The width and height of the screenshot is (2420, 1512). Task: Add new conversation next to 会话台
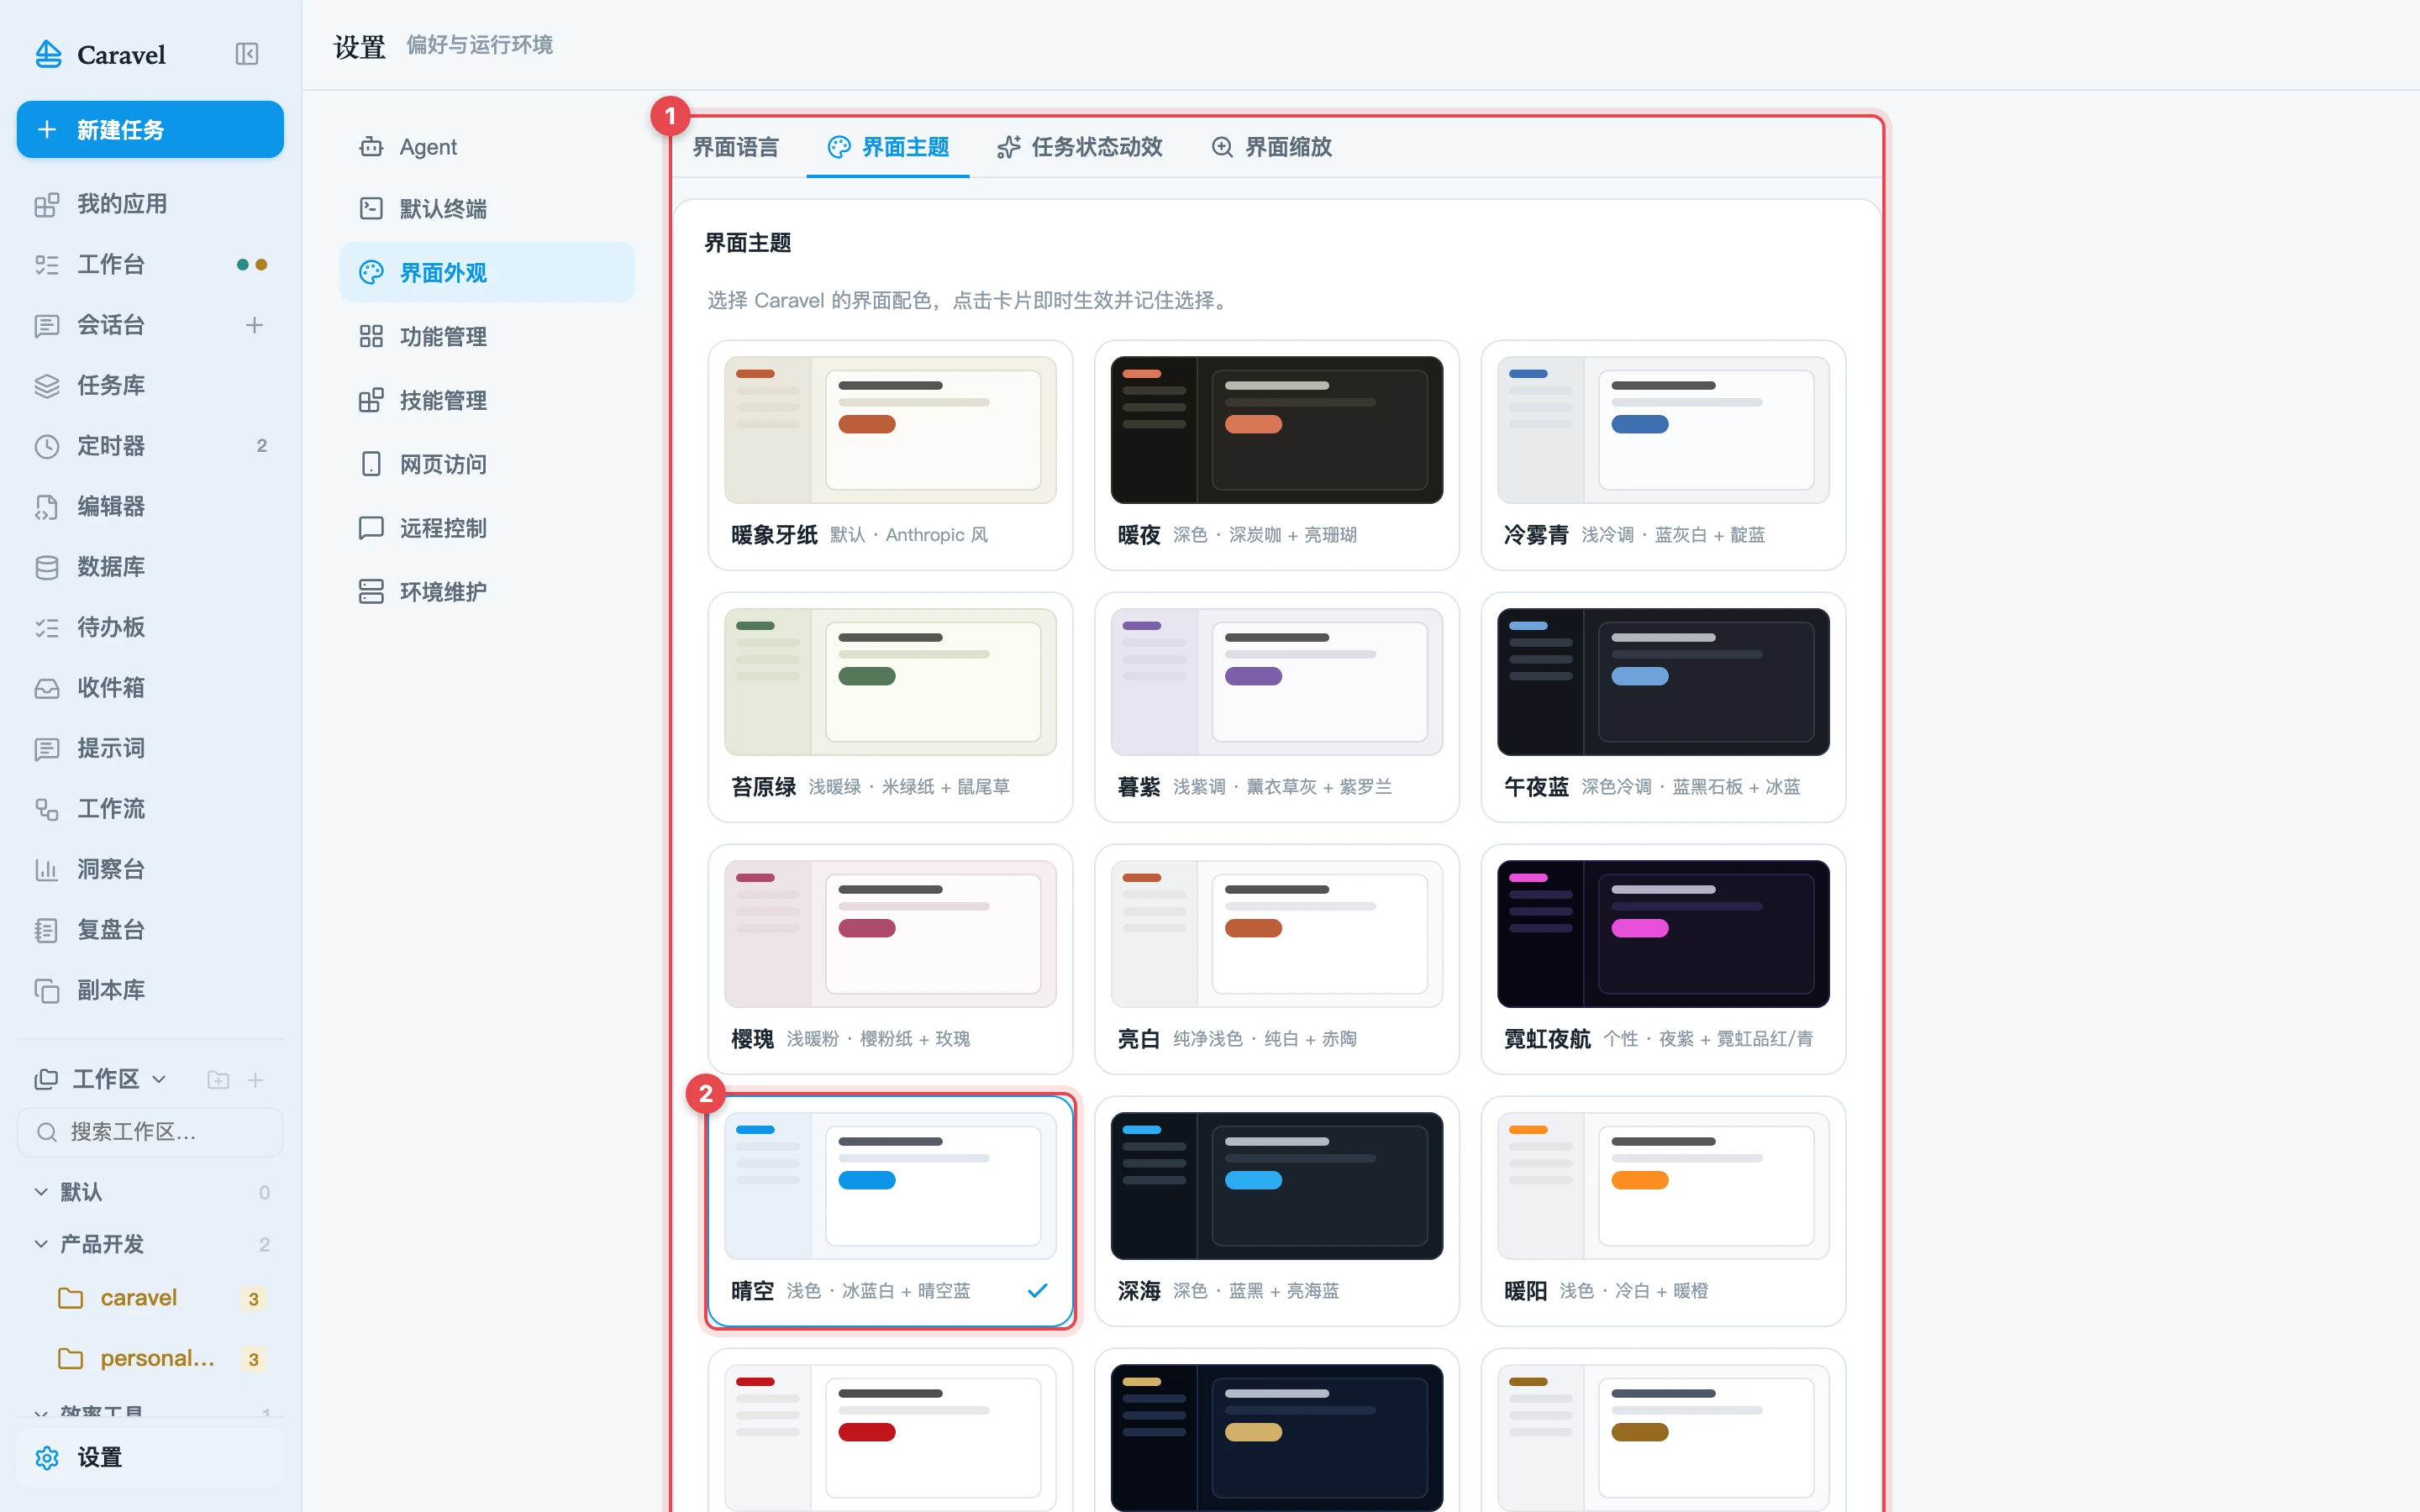tap(255, 325)
